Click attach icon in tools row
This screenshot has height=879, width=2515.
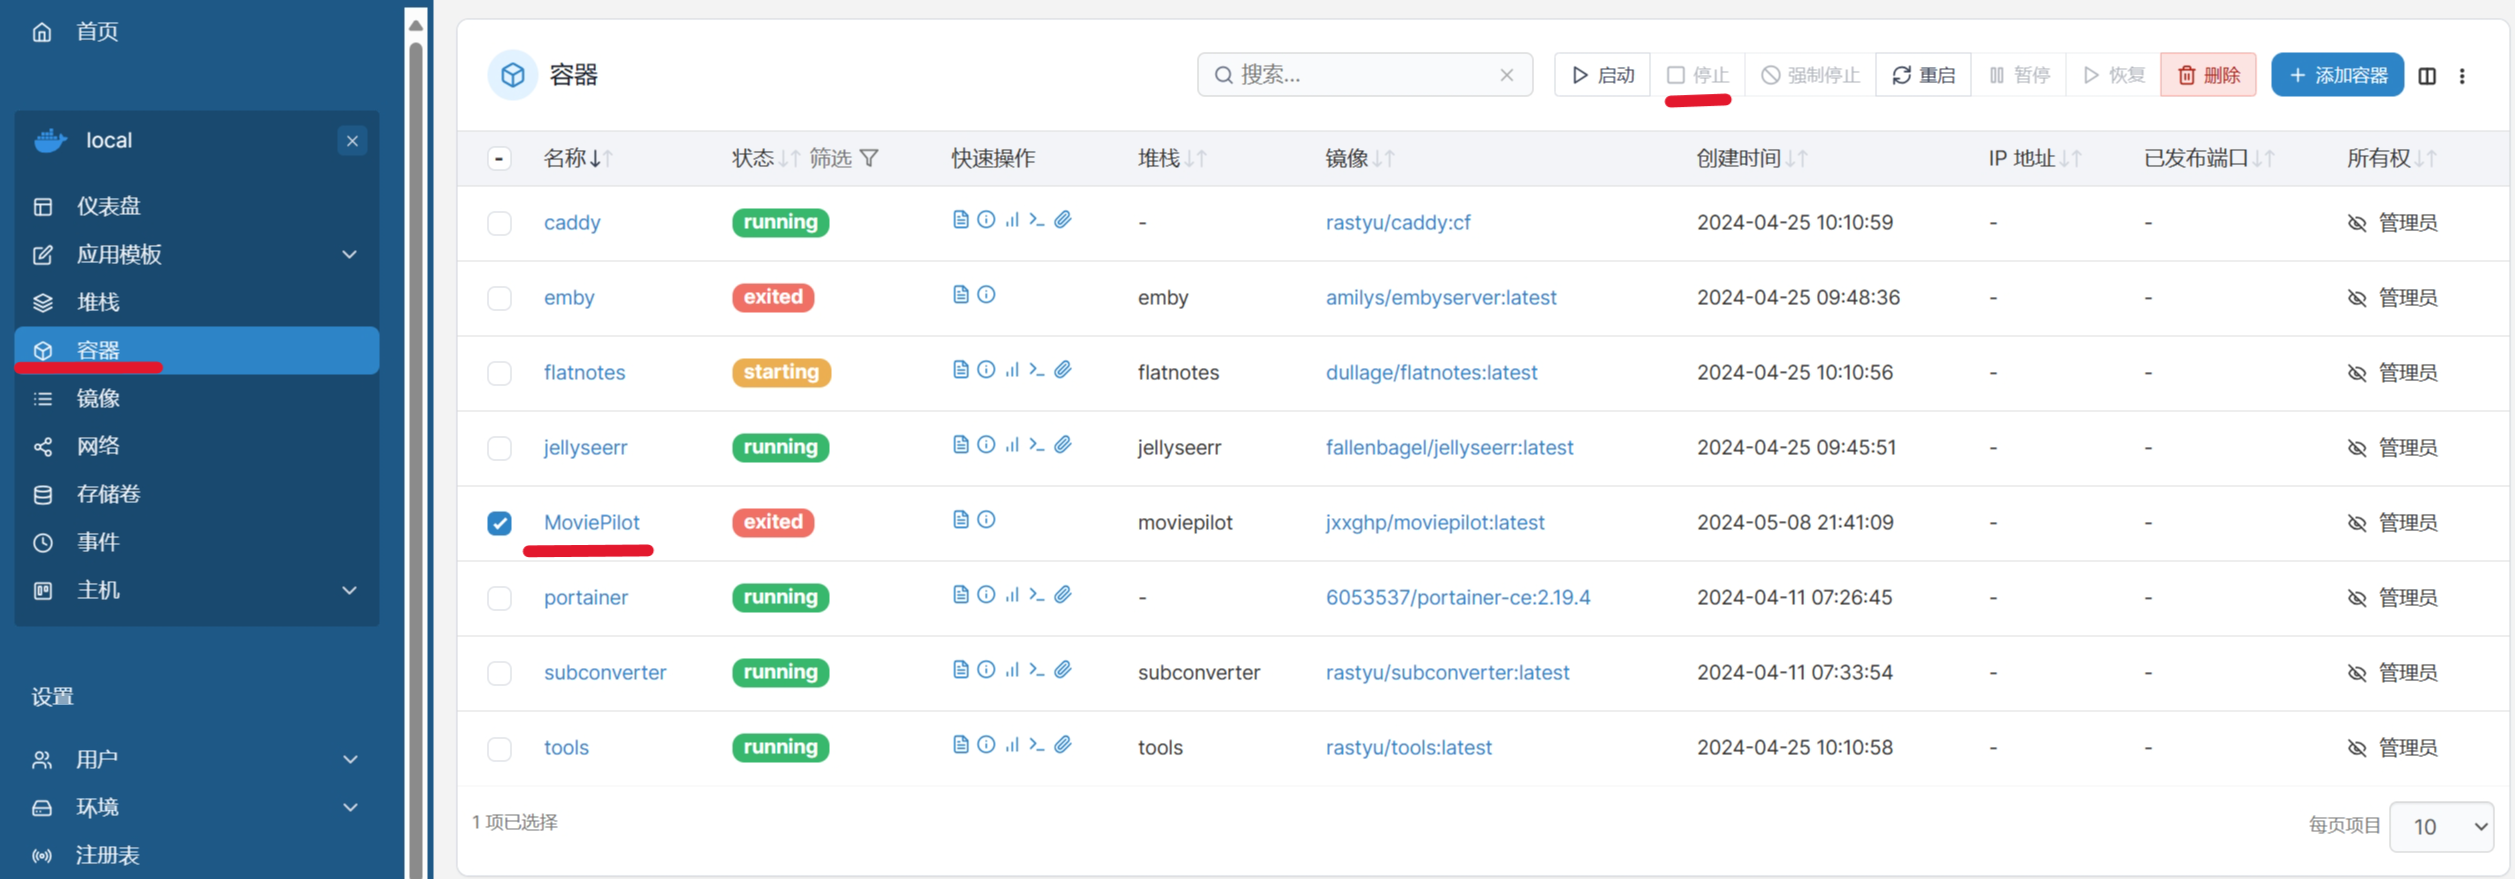click(1063, 745)
